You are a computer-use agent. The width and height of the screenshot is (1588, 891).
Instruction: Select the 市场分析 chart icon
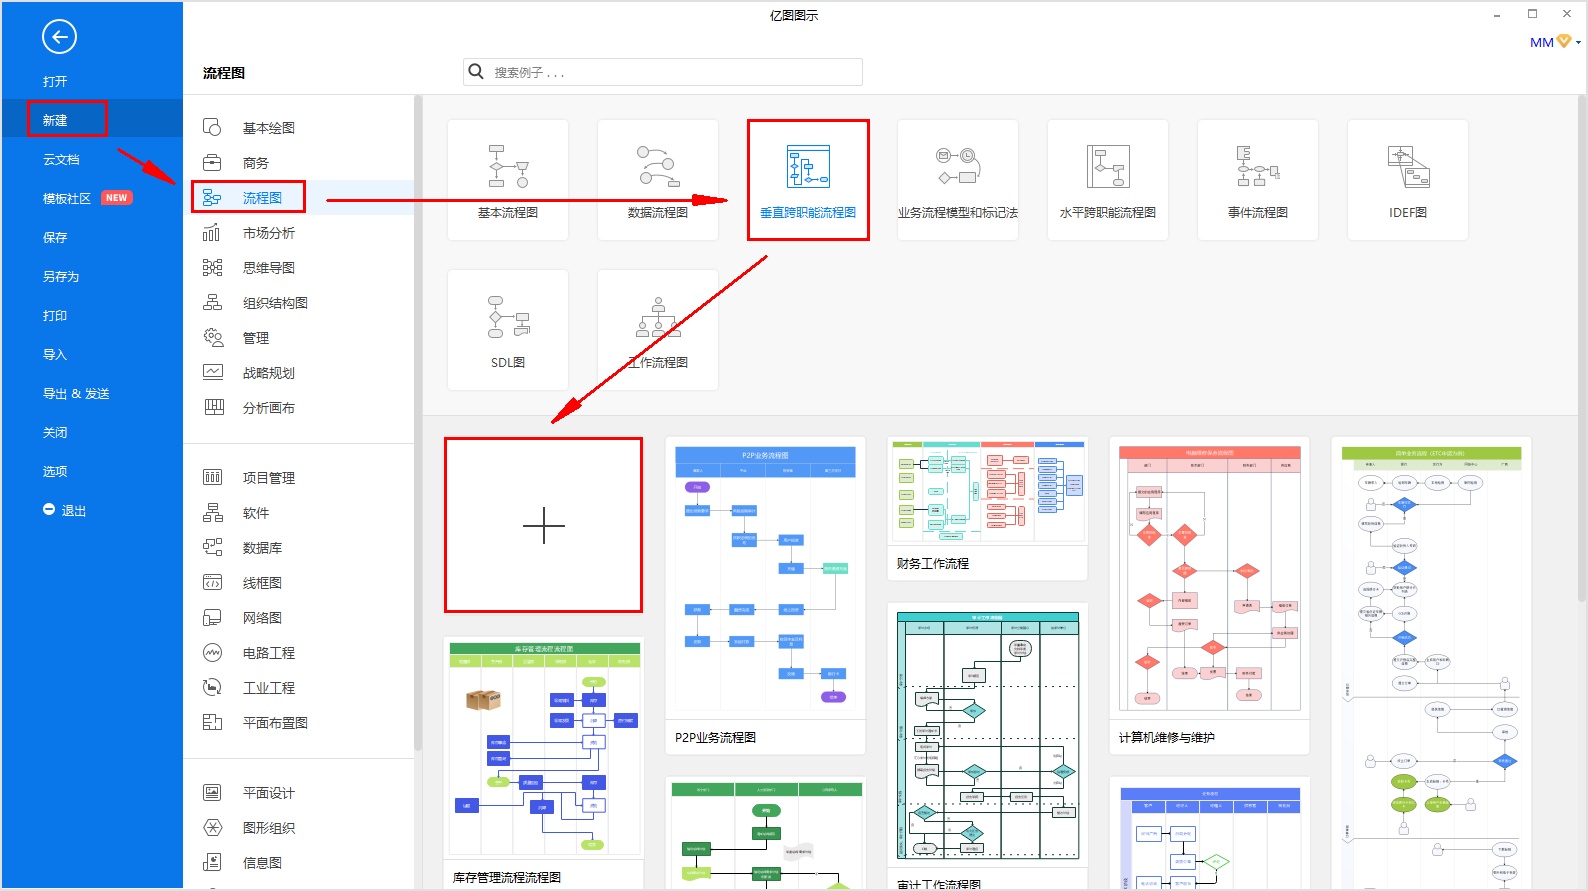click(212, 232)
